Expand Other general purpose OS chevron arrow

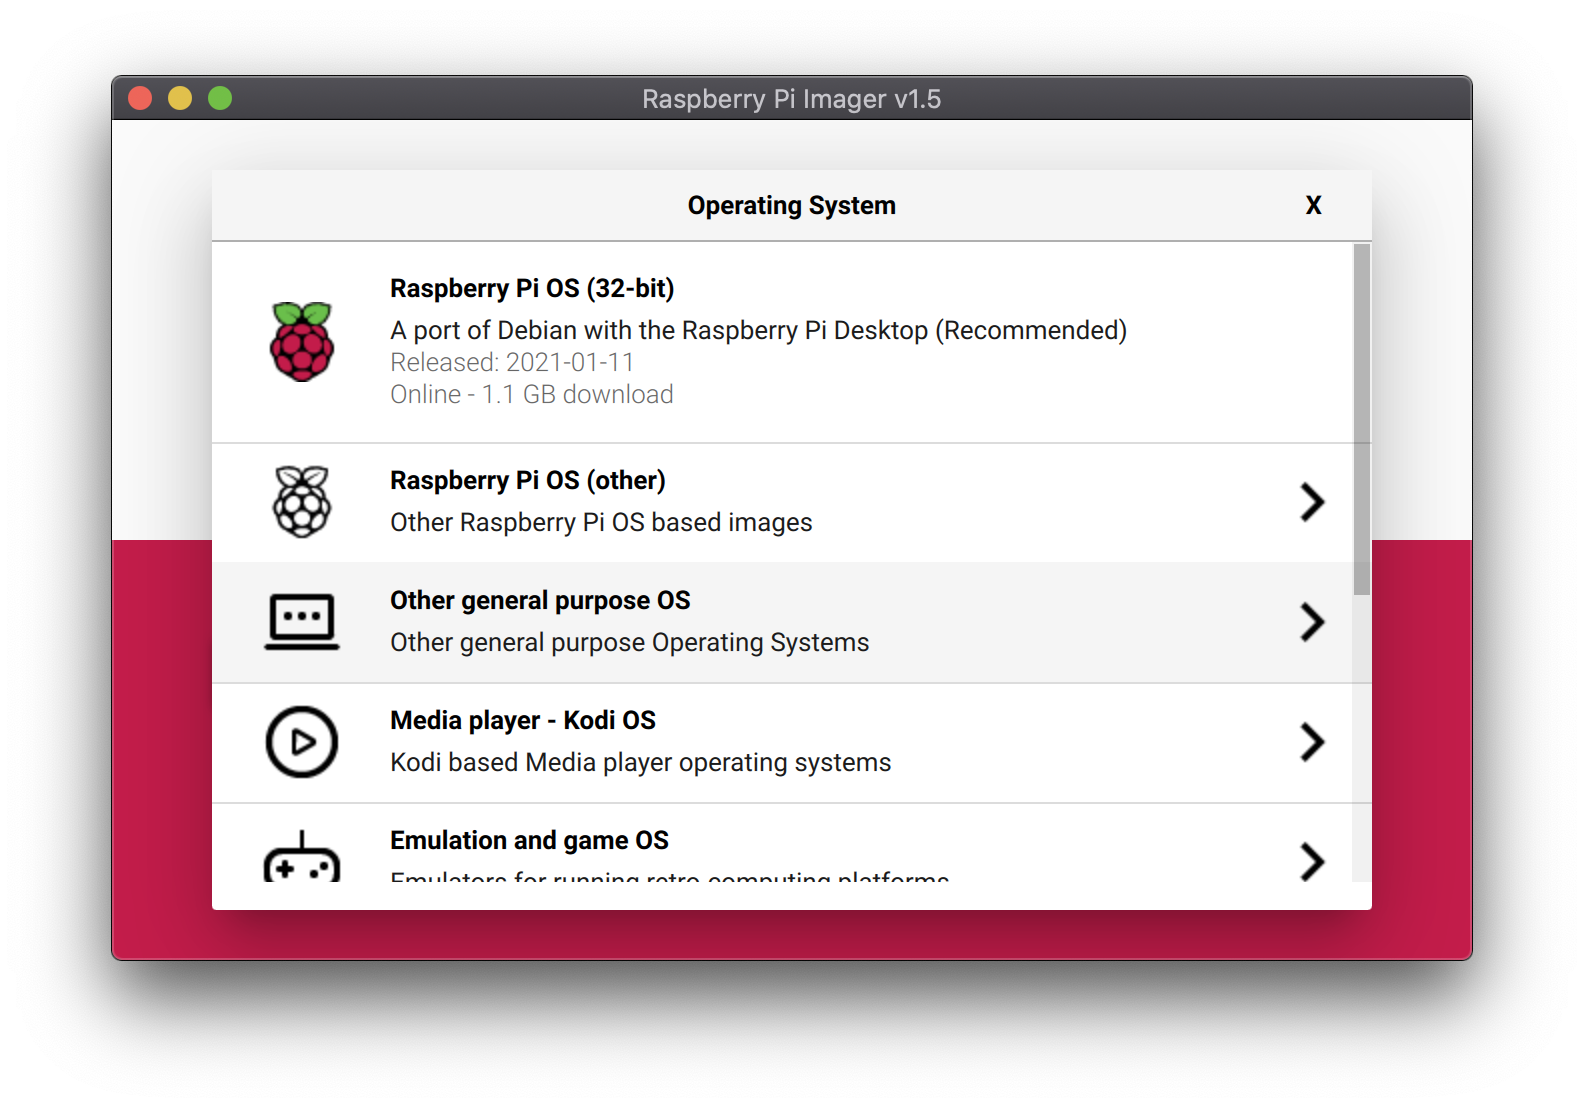click(1312, 622)
